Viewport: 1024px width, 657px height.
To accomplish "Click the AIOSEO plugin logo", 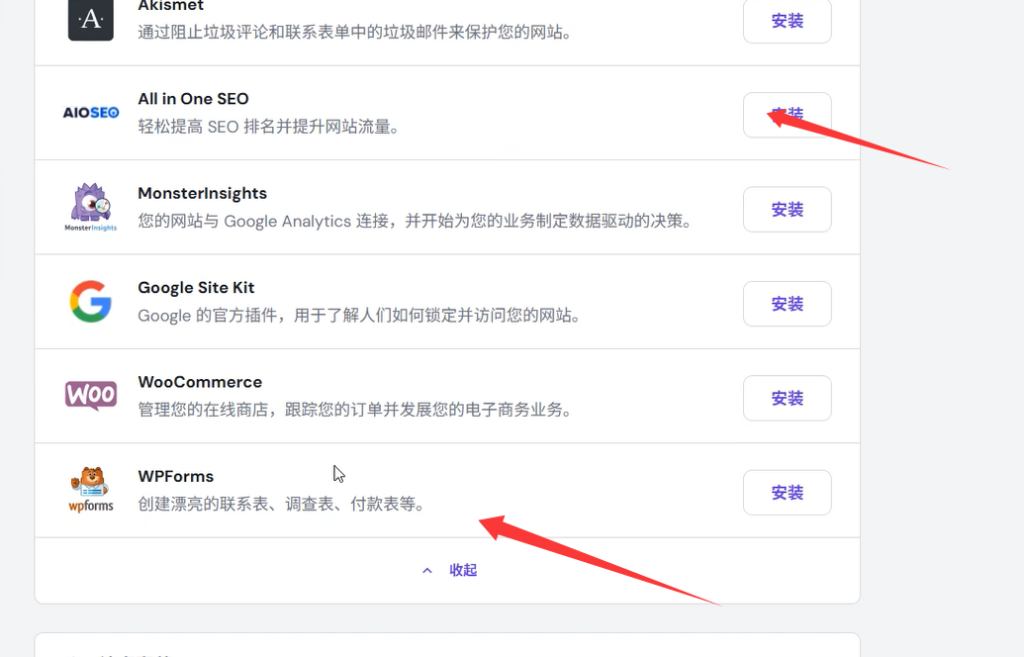I will (x=91, y=113).
